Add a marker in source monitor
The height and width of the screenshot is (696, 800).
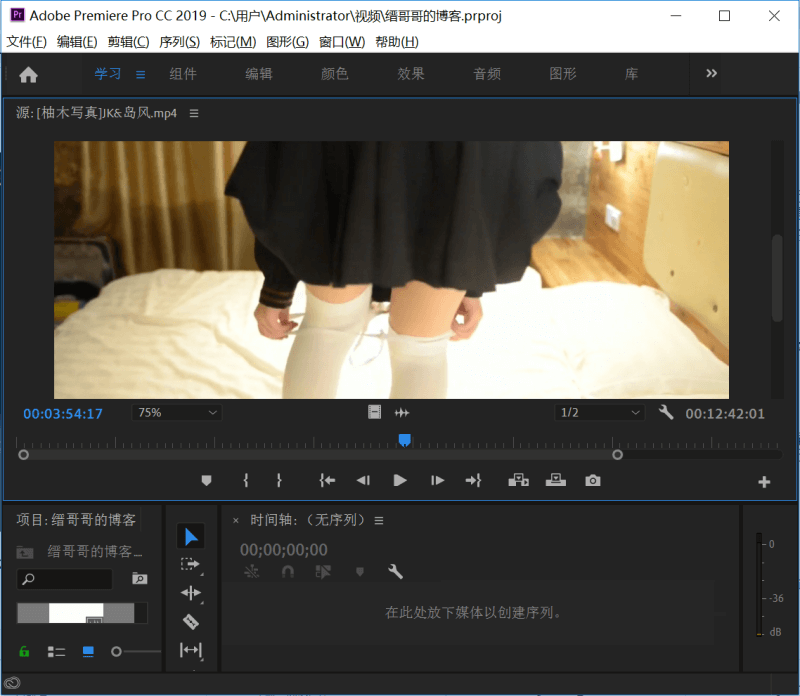pos(207,481)
